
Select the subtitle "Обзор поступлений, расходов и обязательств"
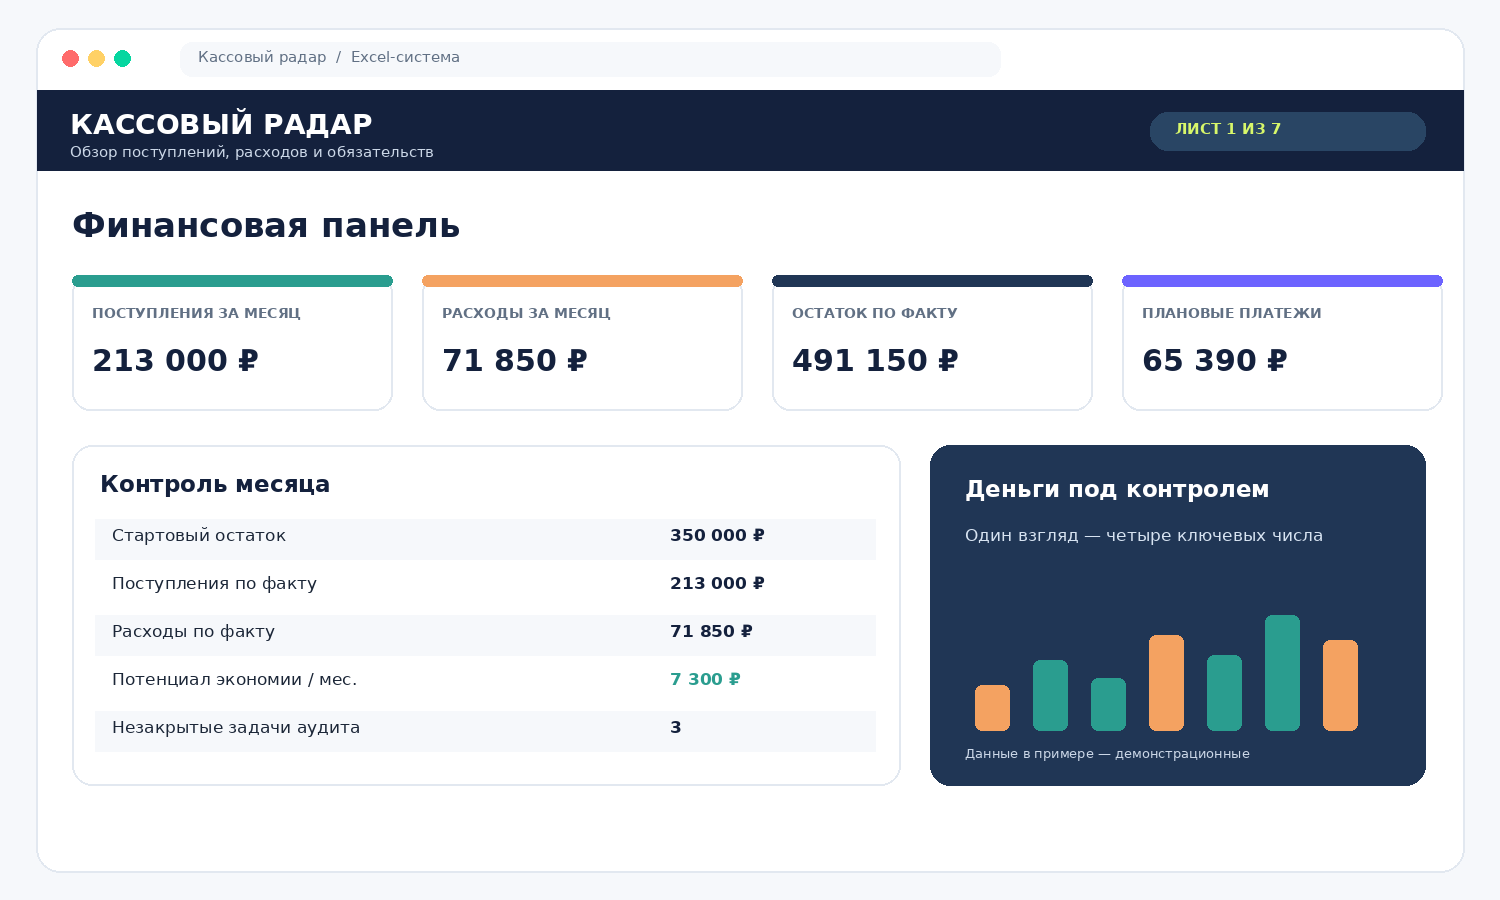click(x=252, y=152)
